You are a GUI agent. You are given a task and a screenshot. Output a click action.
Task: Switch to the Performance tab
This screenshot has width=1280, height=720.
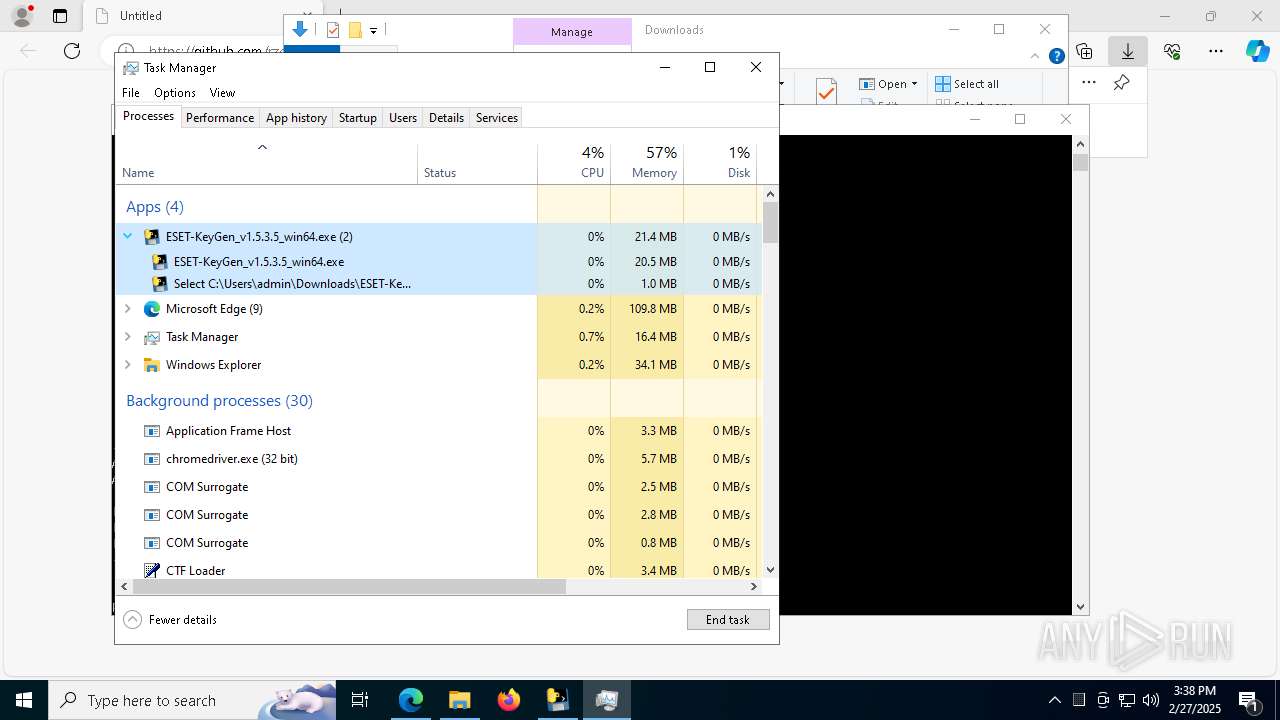[220, 117]
